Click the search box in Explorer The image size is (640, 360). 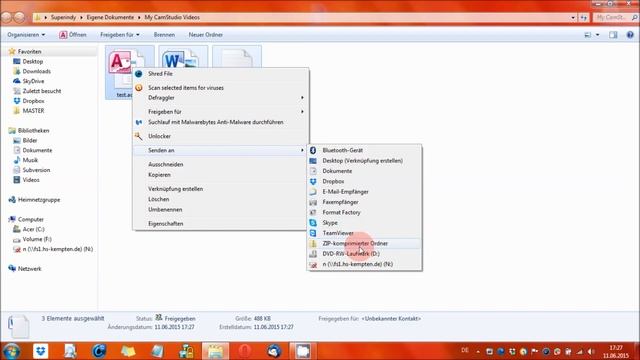(615, 18)
